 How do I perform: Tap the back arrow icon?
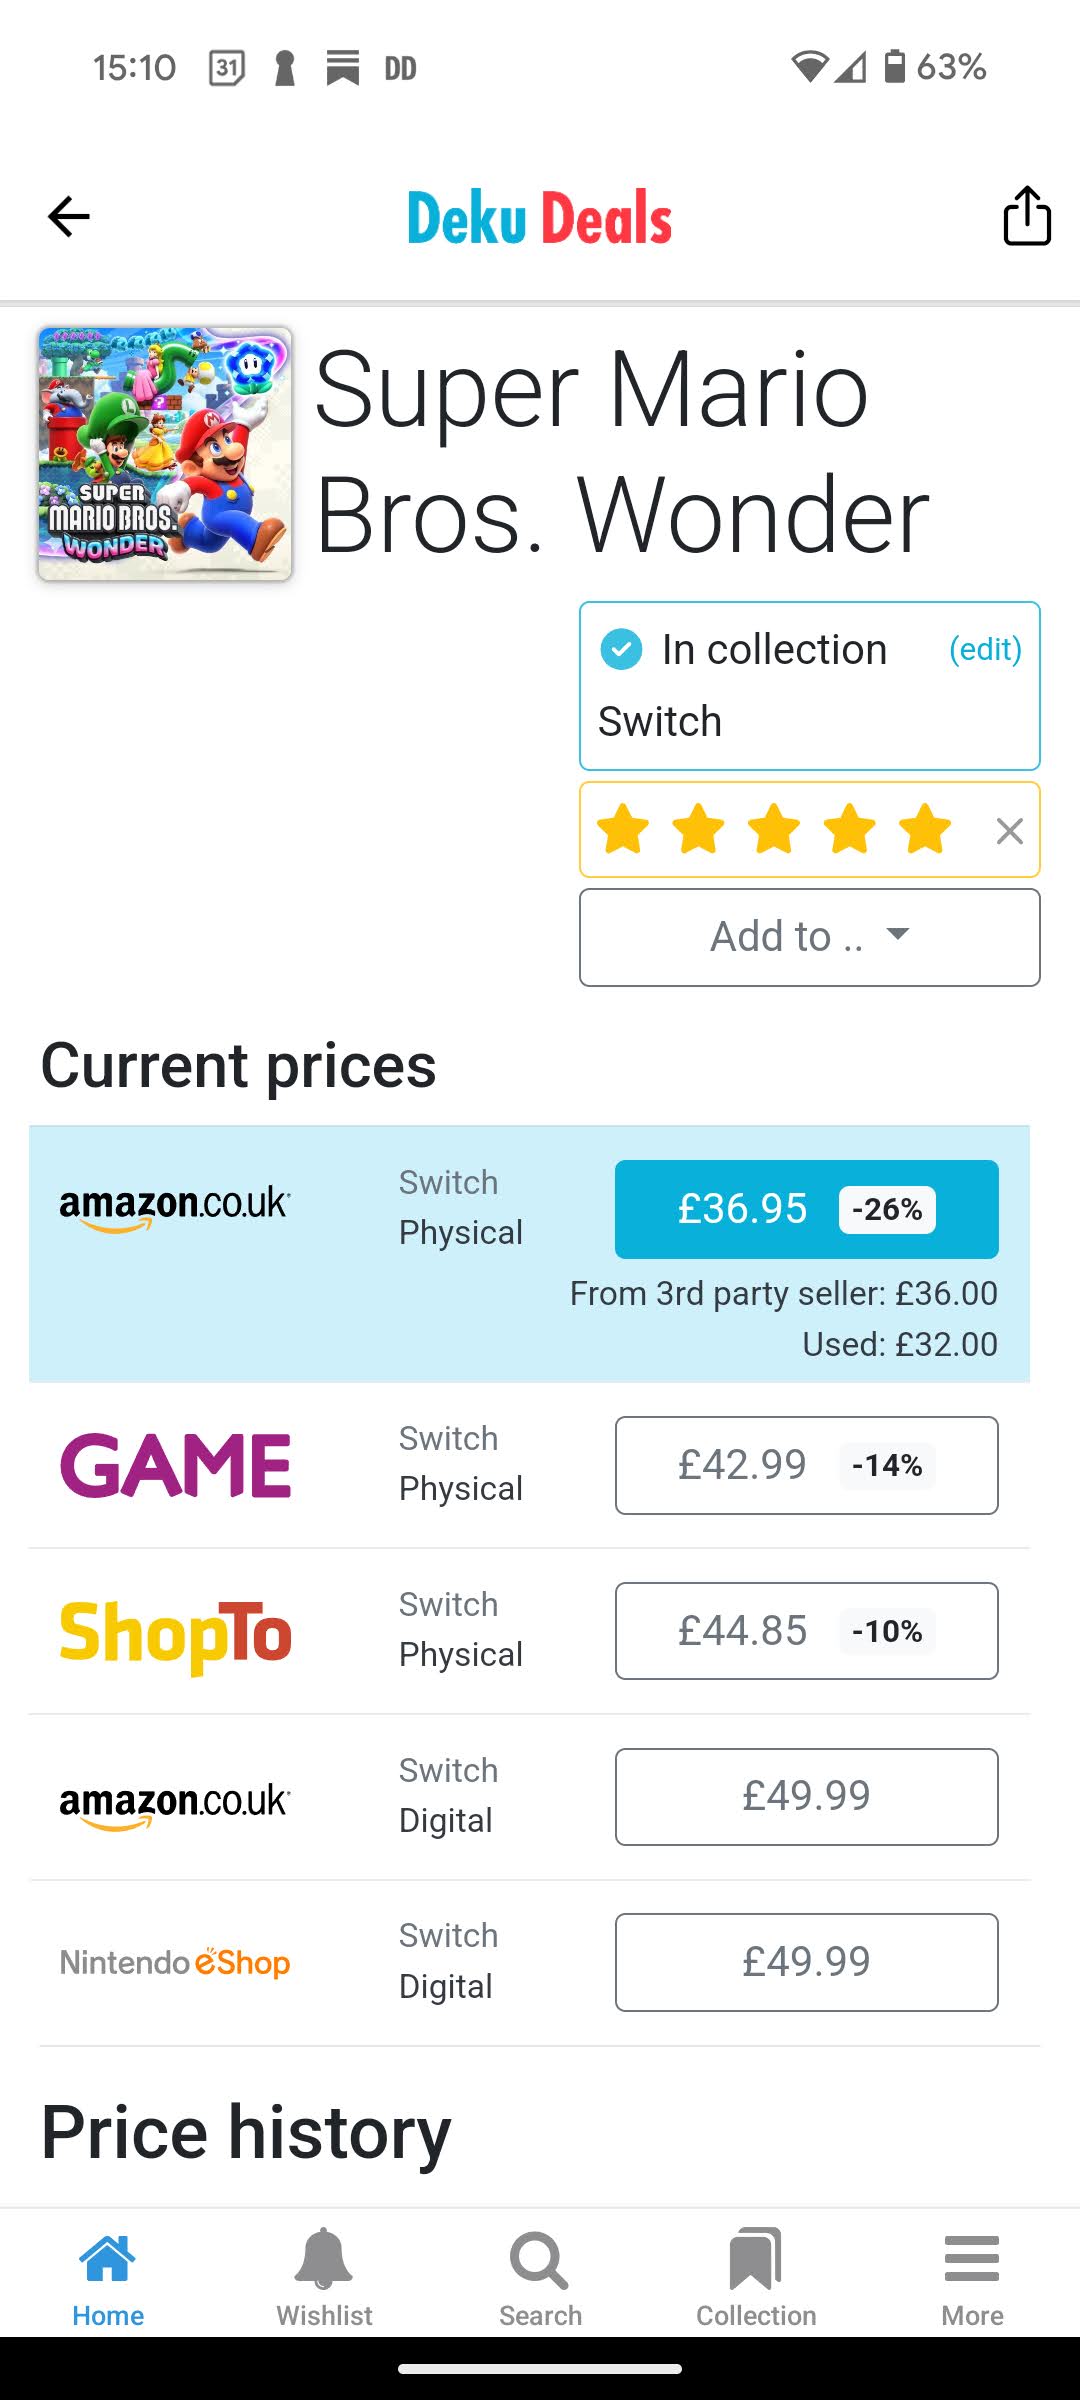[x=69, y=217]
